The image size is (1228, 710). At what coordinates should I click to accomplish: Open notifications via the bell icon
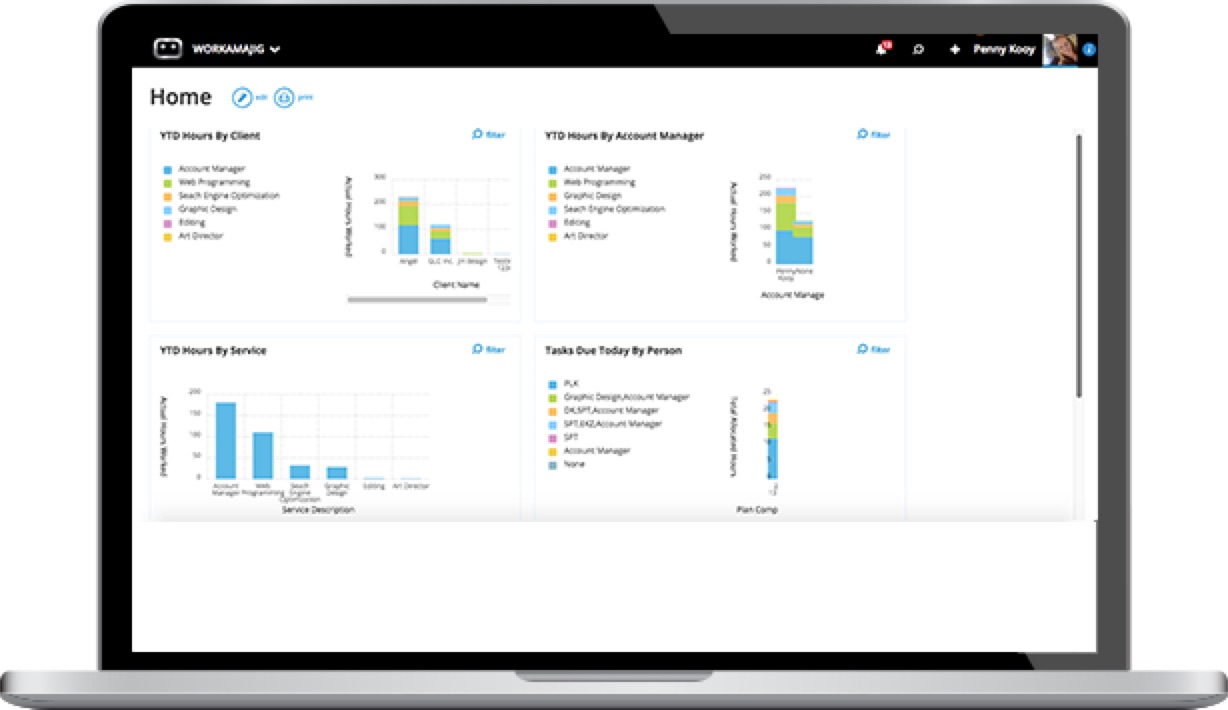point(880,47)
